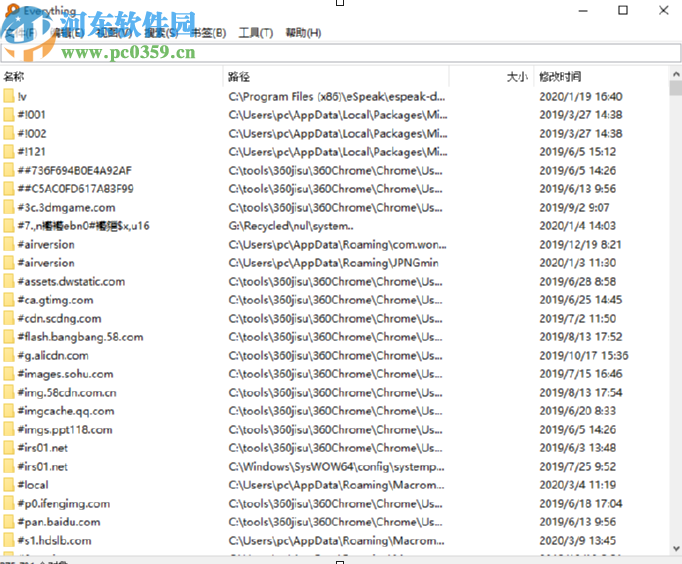Click the folder icon for #!001

(9, 115)
